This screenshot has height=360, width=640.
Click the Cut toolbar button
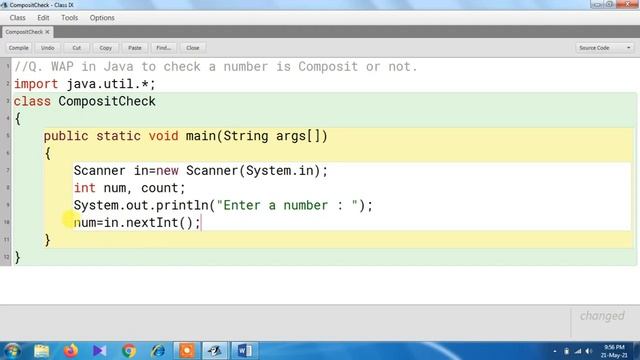pos(76,48)
